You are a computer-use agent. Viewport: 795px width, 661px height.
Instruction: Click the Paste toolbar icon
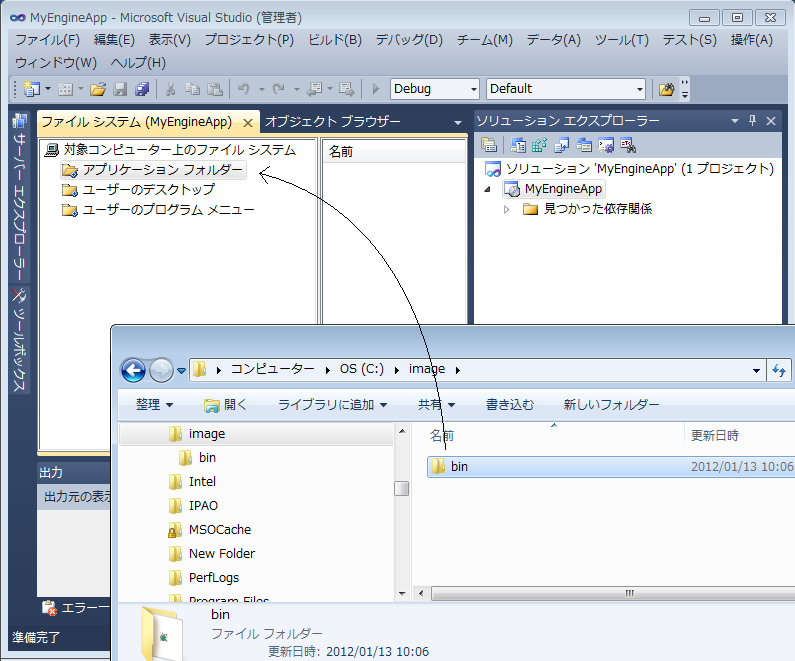[x=215, y=89]
